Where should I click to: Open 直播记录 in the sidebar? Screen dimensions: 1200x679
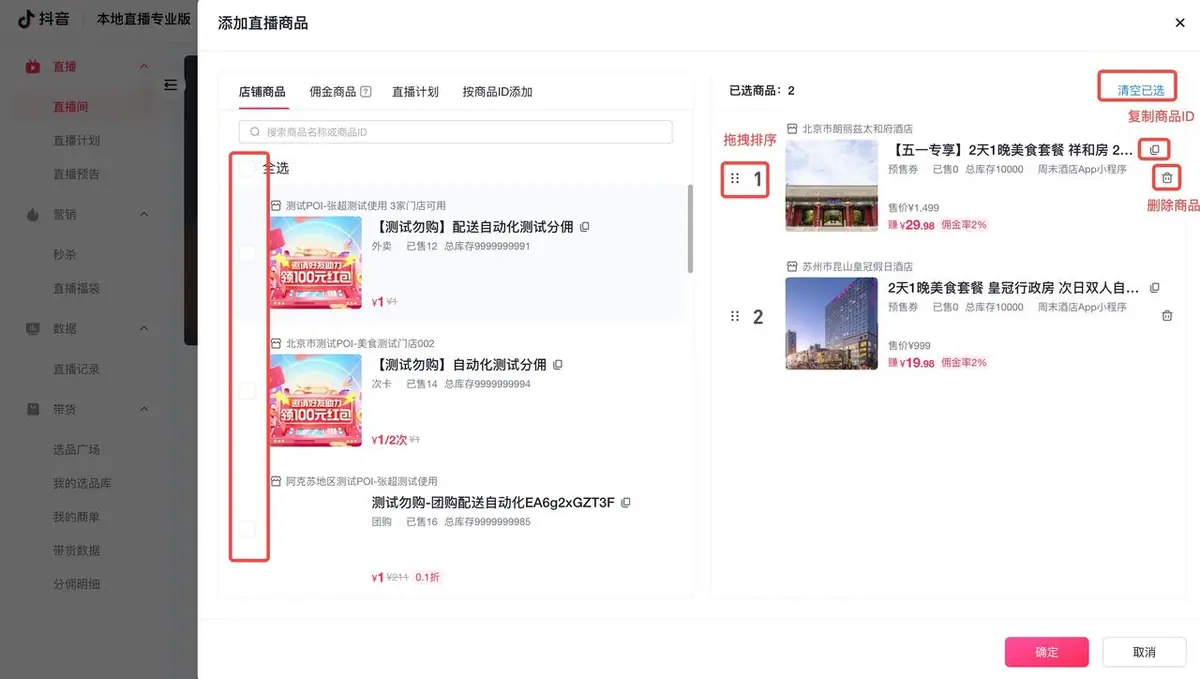77,369
